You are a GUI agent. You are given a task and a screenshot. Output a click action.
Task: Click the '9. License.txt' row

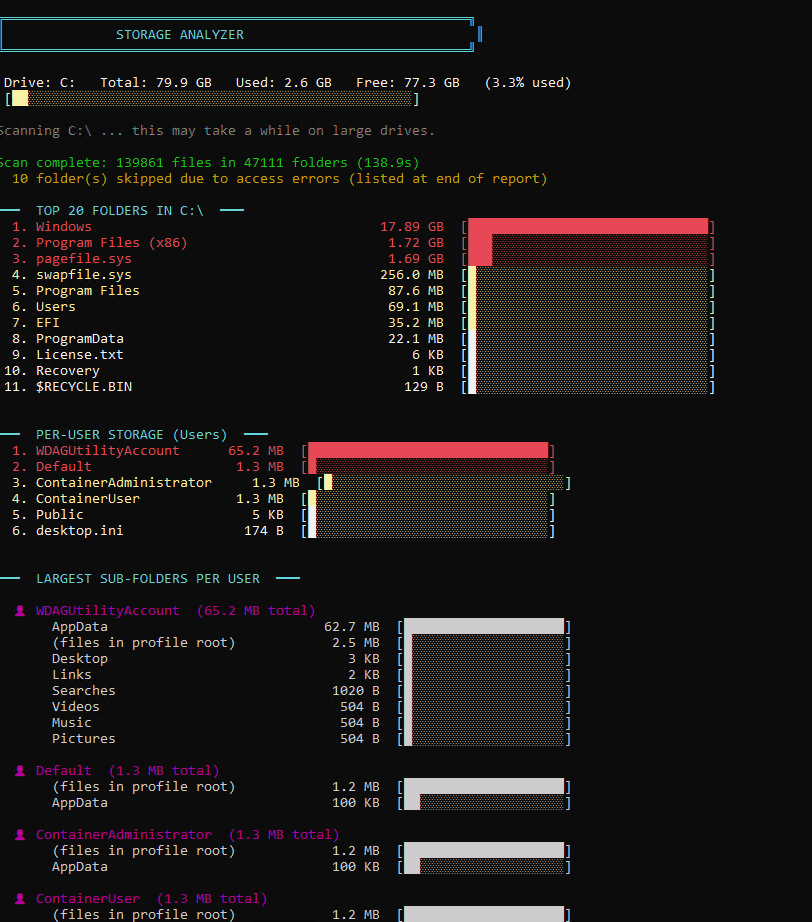click(x=359, y=355)
